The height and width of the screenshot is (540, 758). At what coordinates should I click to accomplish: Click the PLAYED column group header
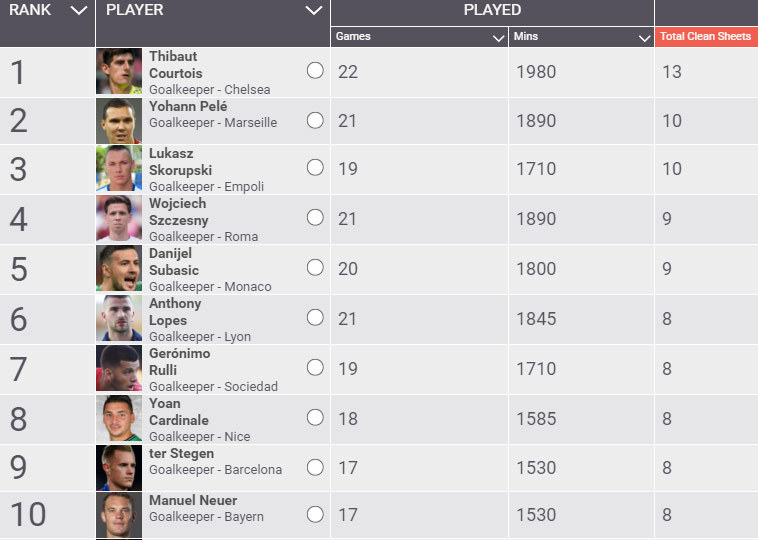[x=492, y=11]
